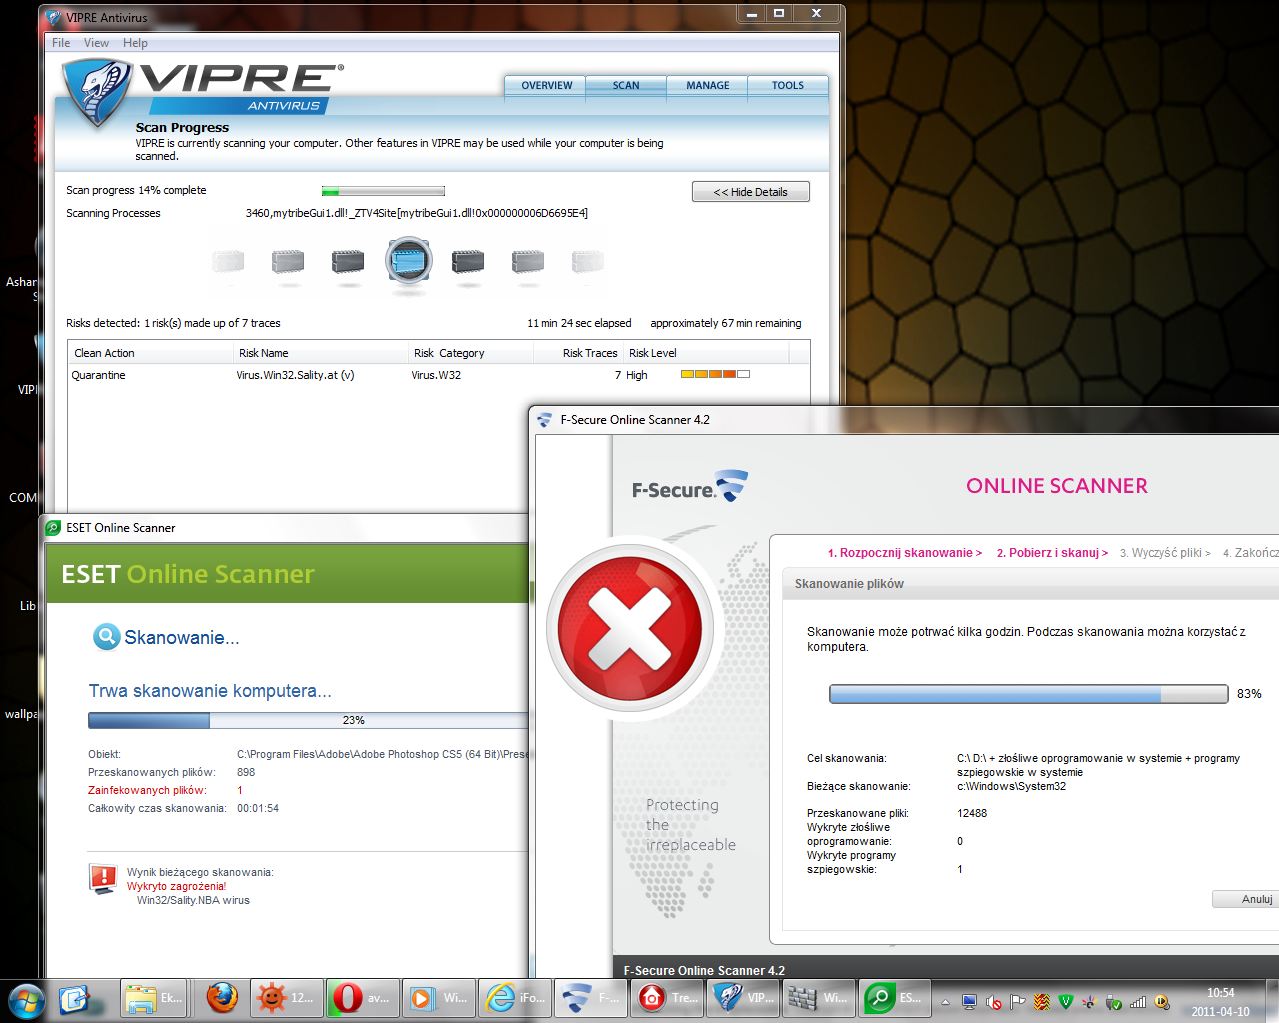Click the VIPRE 14% scan progress bar
This screenshot has height=1023, width=1279.
[x=383, y=190]
